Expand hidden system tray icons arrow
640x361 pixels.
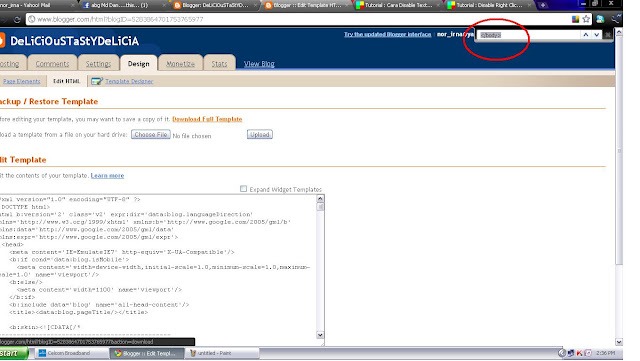(x=562, y=353)
